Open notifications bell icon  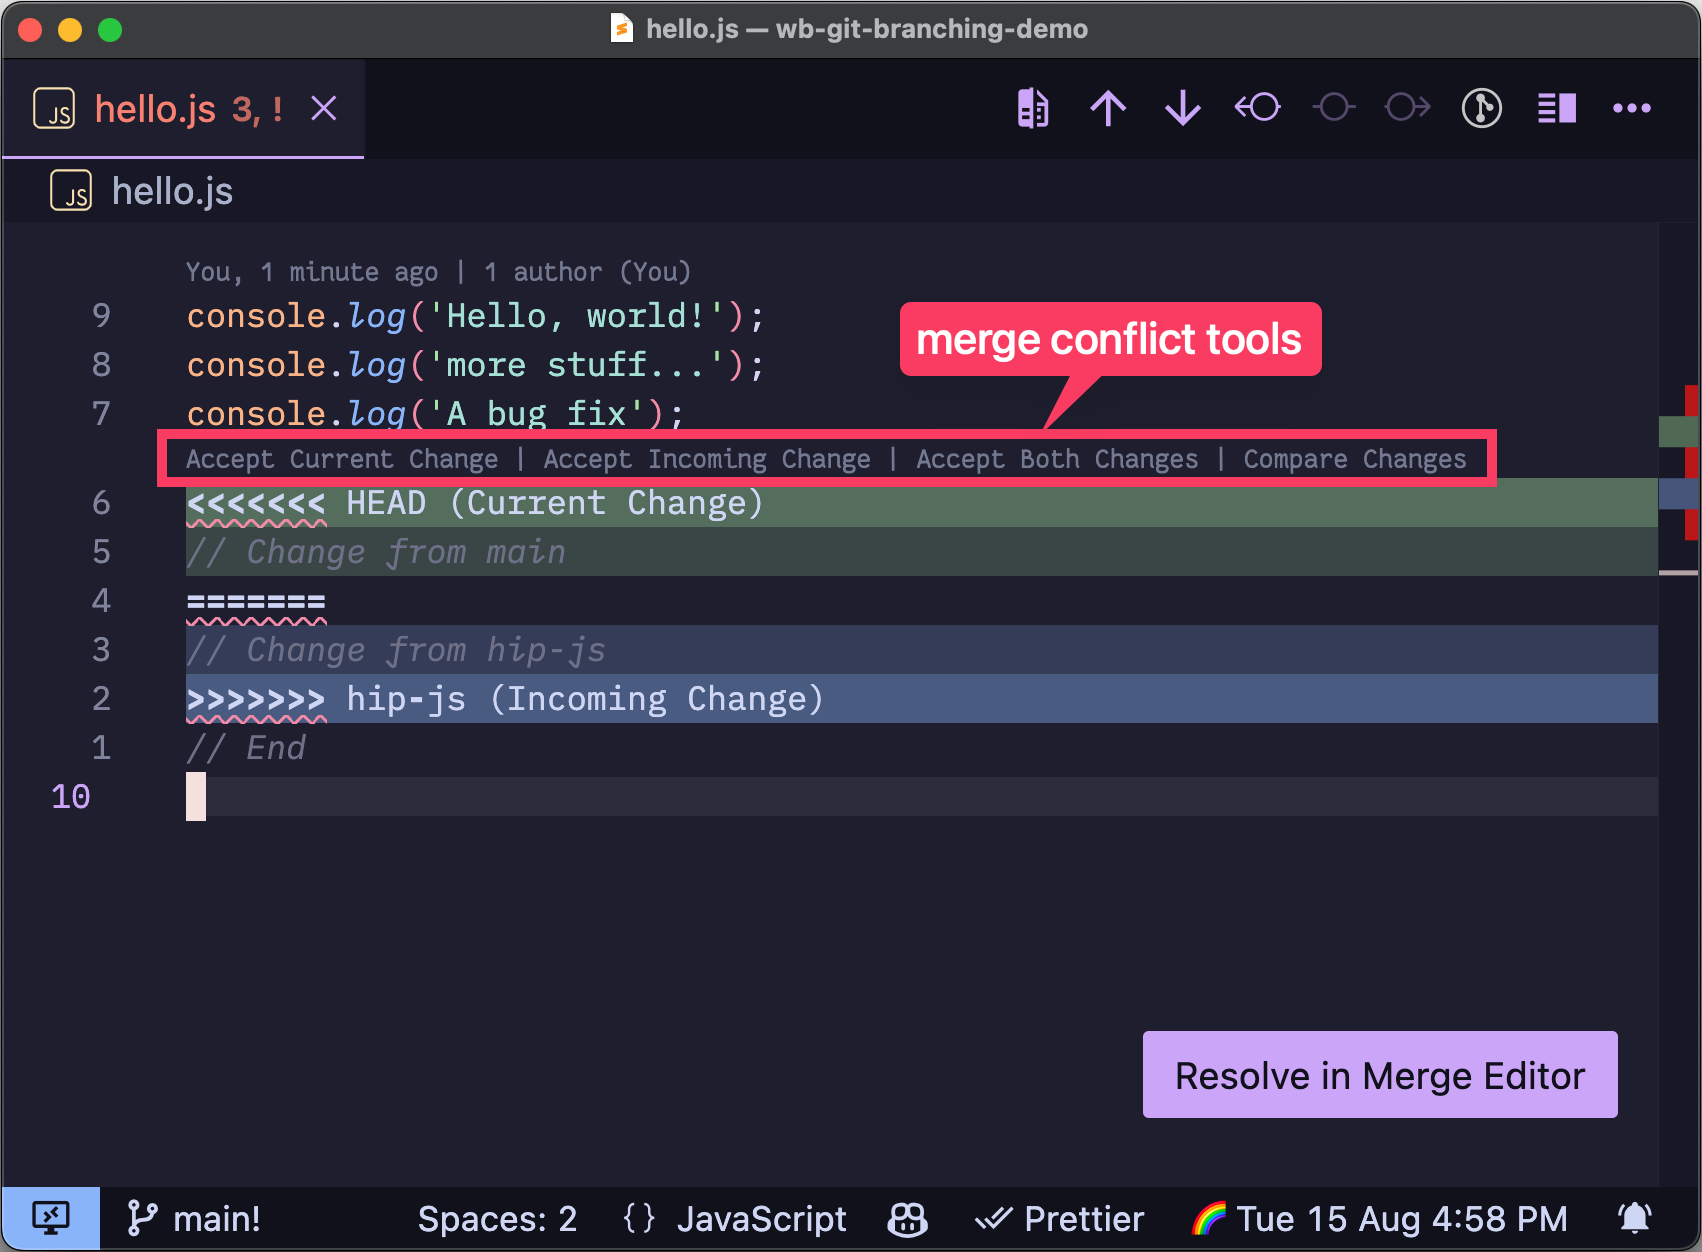(x=1635, y=1219)
